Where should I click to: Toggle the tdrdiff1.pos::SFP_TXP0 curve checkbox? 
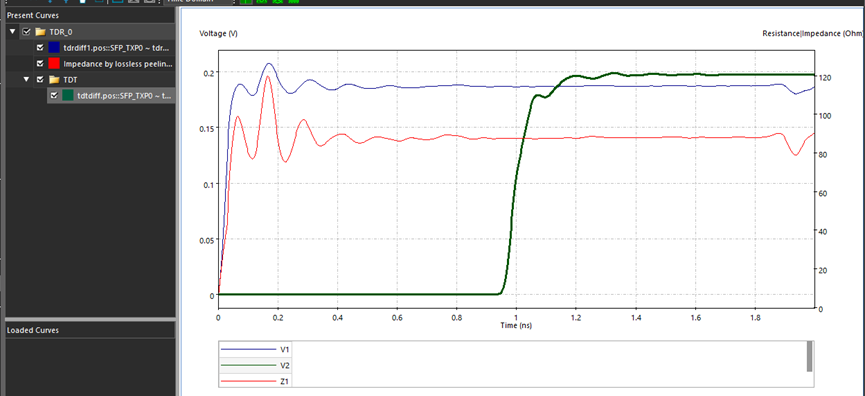(40, 47)
